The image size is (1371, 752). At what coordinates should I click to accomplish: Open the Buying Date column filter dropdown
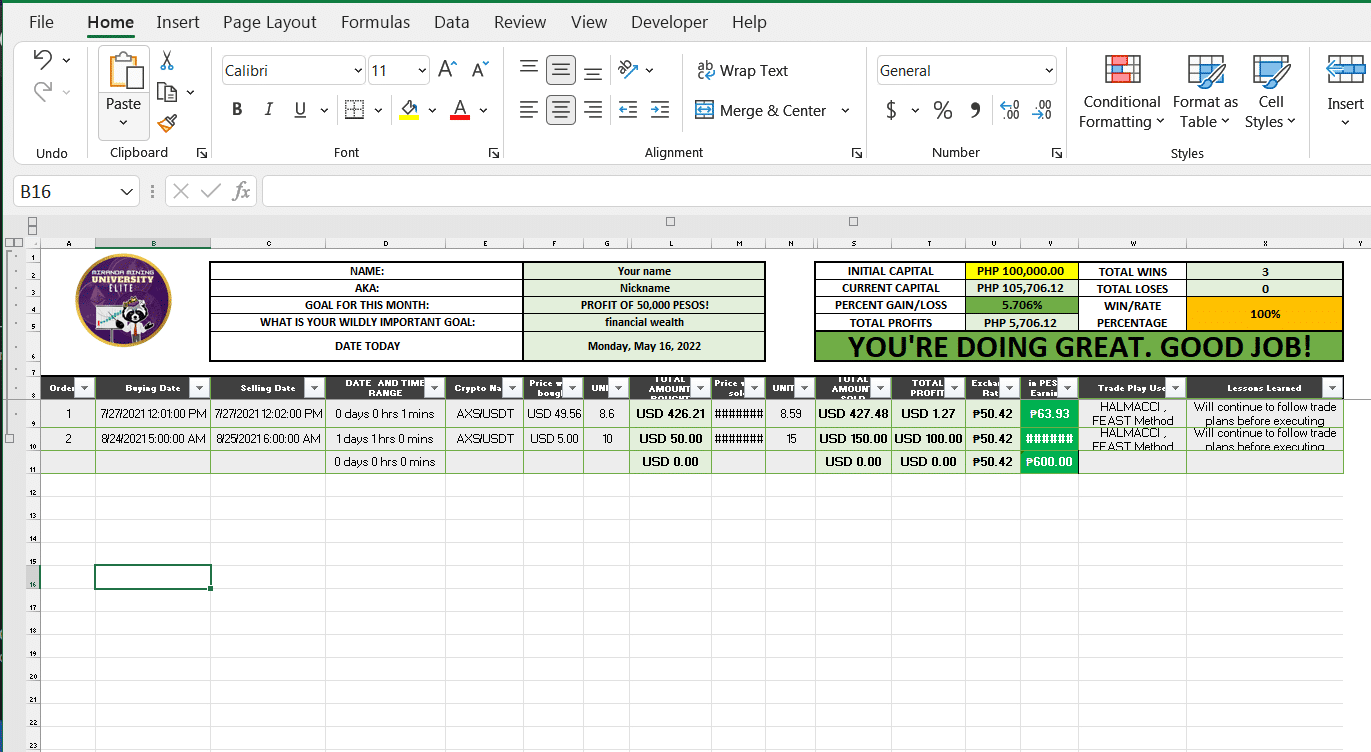point(199,388)
